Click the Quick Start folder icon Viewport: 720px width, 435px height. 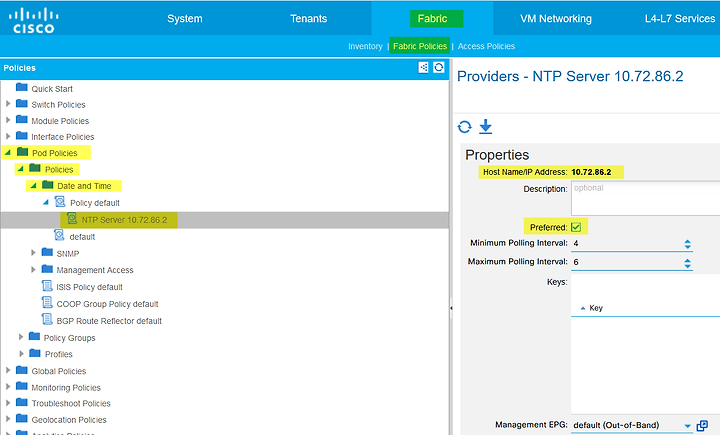click(x=22, y=87)
